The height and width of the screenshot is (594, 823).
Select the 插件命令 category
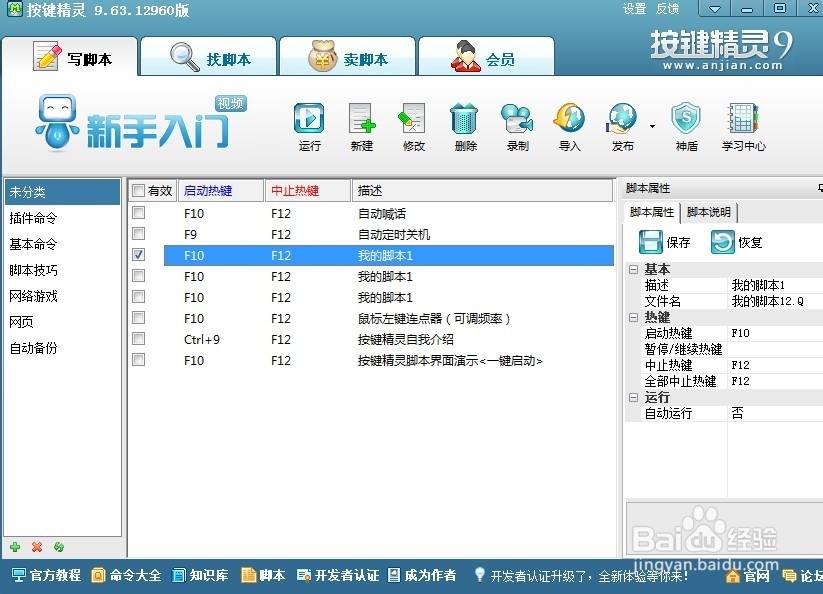coord(62,218)
